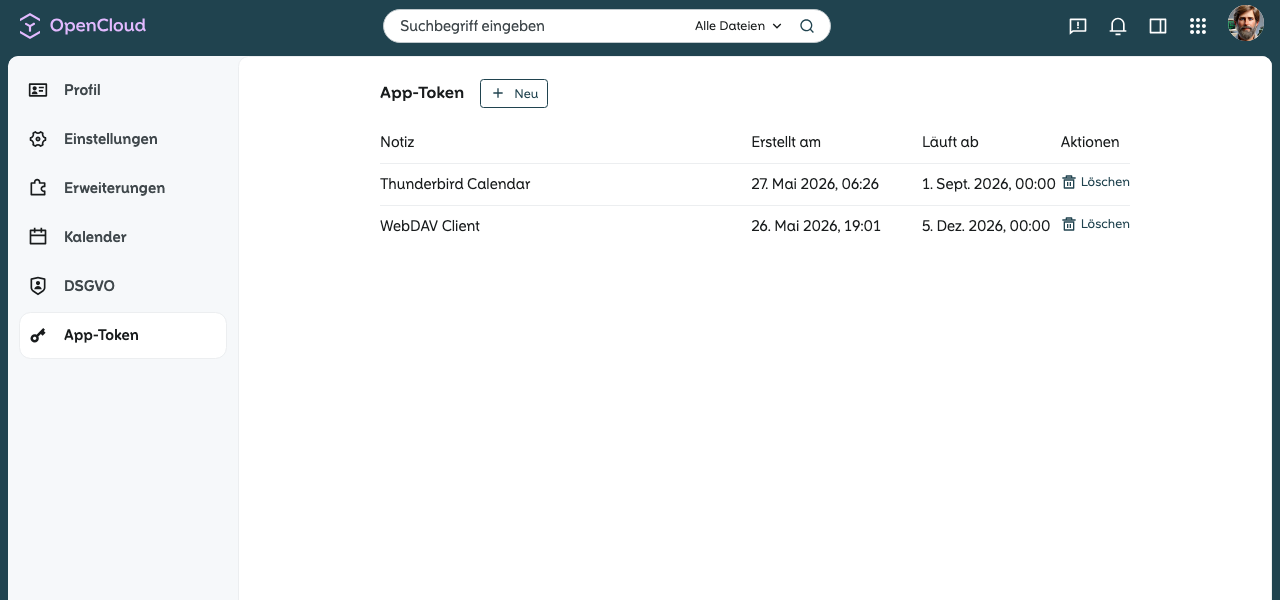The width and height of the screenshot is (1280, 600).
Task: Click the Erstellt am column header
Action: tap(786, 142)
